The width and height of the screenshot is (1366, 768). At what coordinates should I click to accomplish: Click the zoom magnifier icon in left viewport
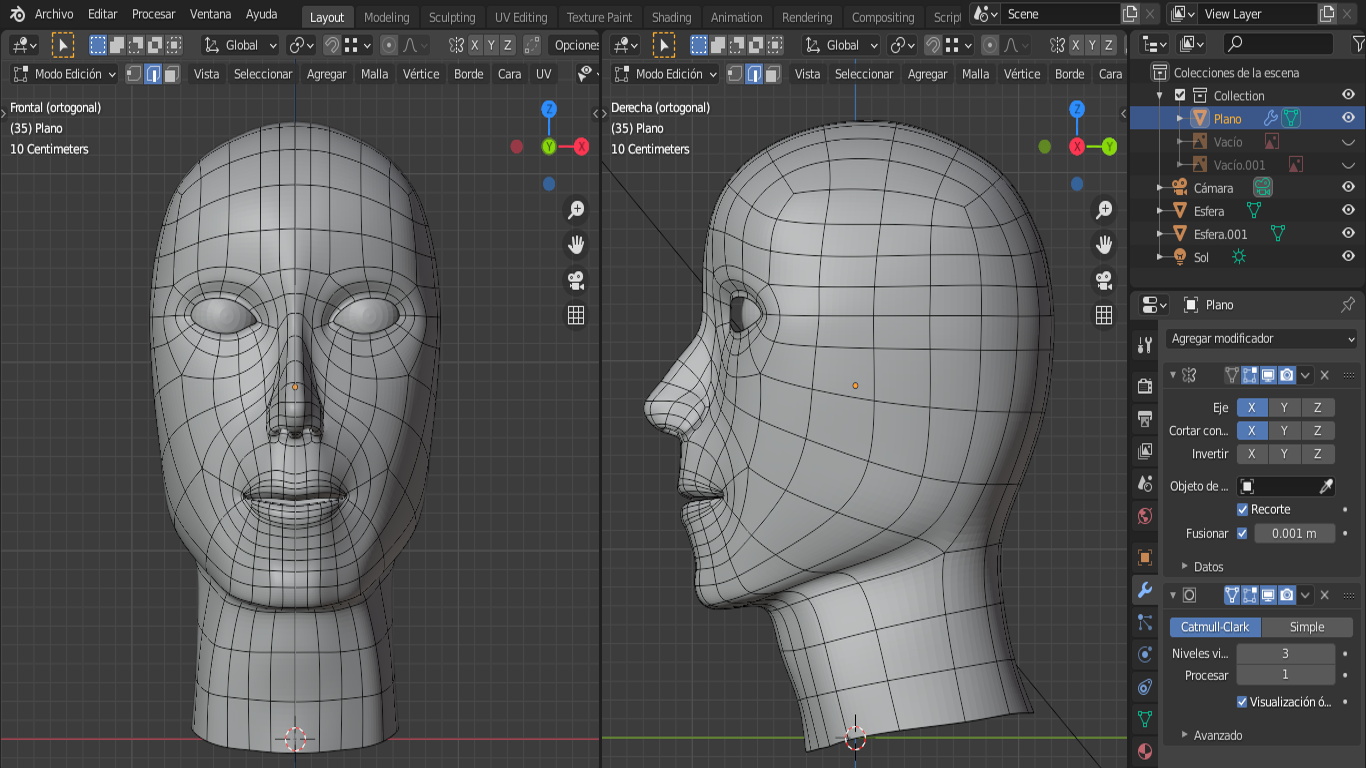pyautogui.click(x=576, y=210)
